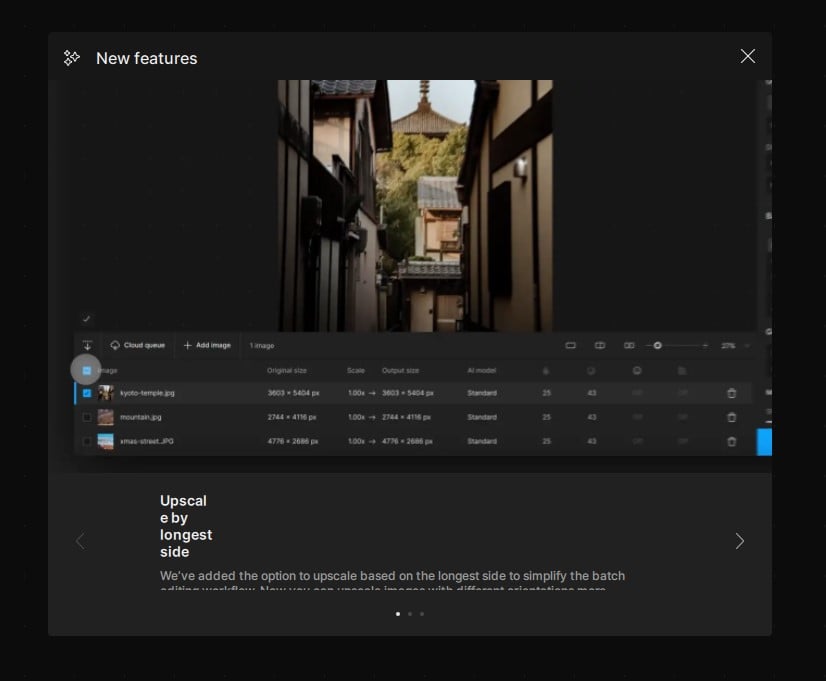Open the Cloud queue
Viewport: 826px width, 681px height.
click(138, 345)
